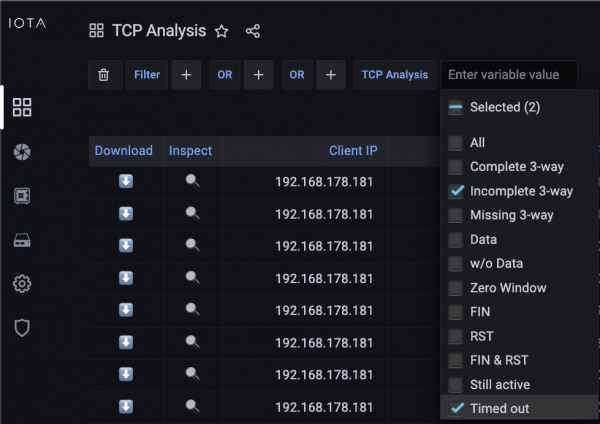Click the magnifier inspect icon in first row
This screenshot has width=600, height=424.
tap(192, 181)
